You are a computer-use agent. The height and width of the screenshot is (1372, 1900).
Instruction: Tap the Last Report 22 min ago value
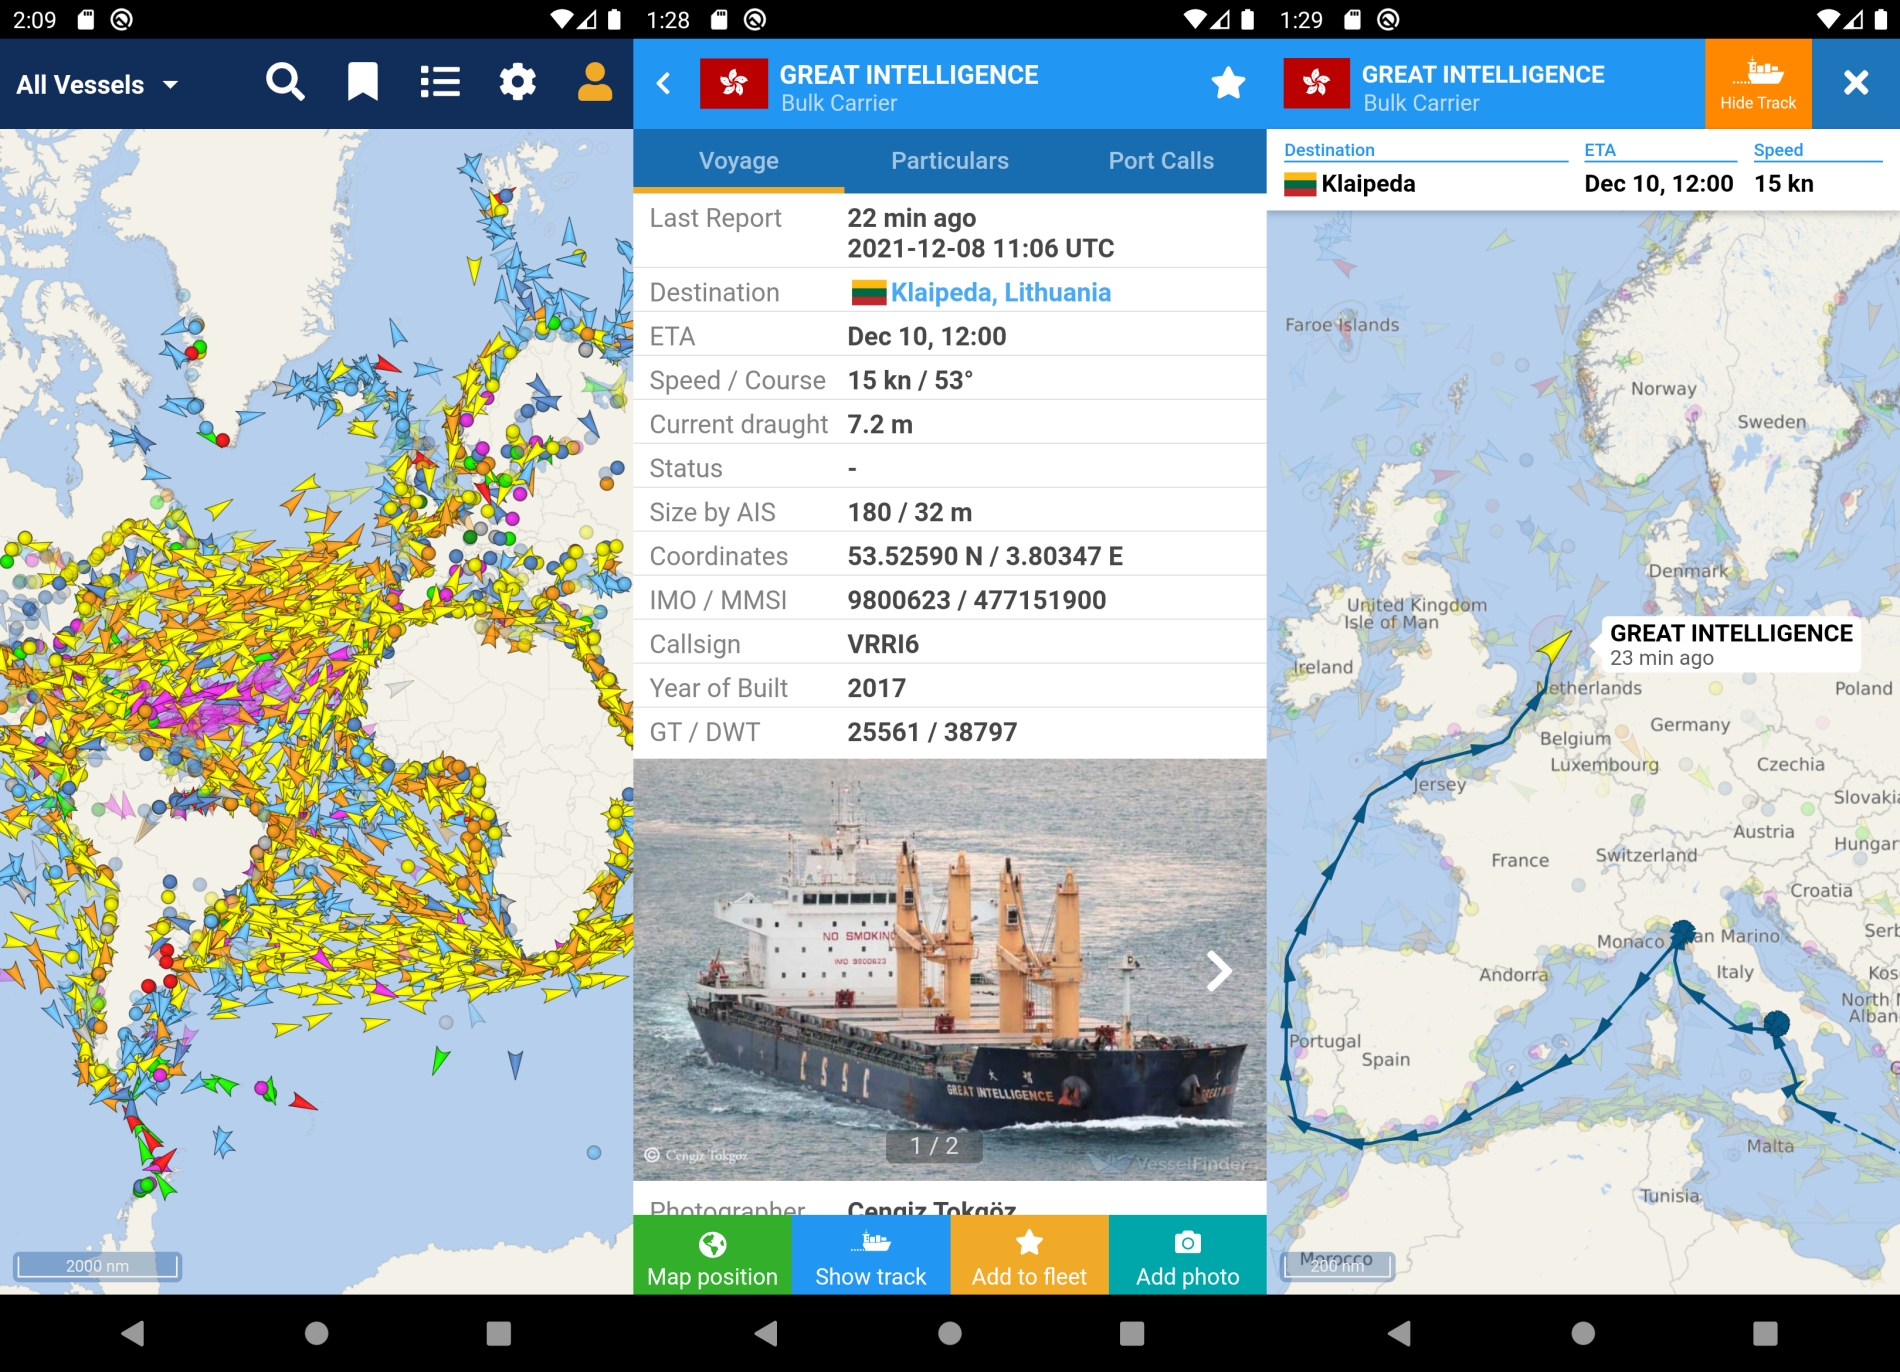click(911, 218)
